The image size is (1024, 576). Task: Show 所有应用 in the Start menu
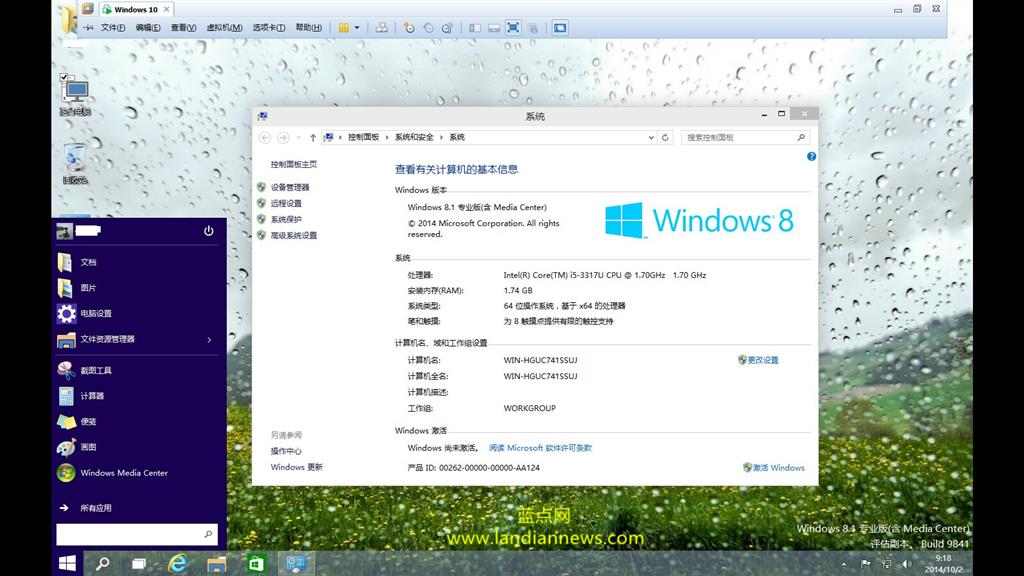pos(136,507)
